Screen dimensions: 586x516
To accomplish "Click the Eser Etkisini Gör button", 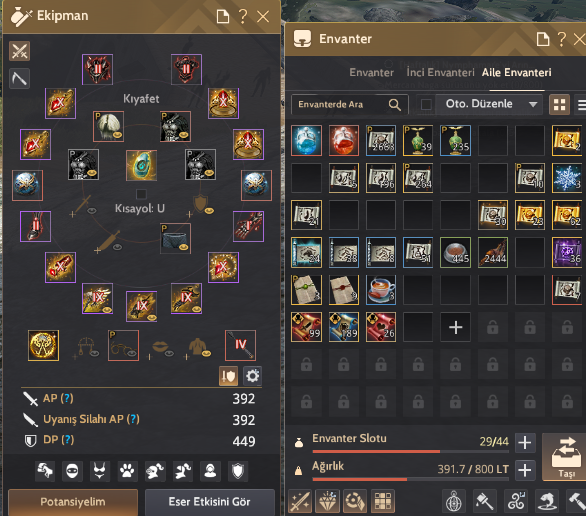I will pyautogui.click(x=209, y=502).
